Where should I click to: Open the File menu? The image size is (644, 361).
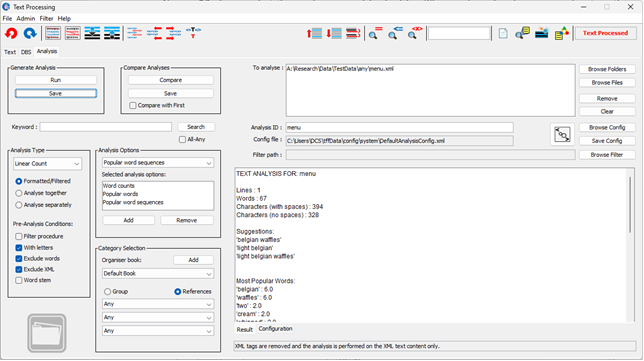[7, 18]
